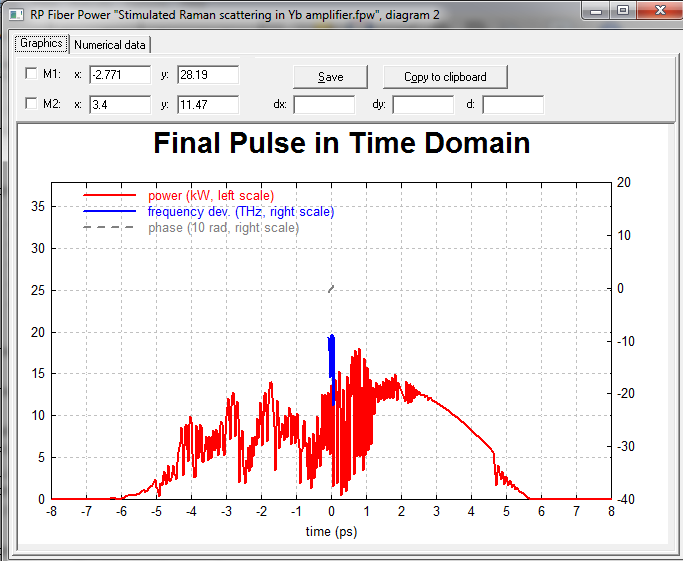Focus the M2 x field showing 3.4
Image resolution: width=683 pixels, height=561 pixels.
[120, 105]
